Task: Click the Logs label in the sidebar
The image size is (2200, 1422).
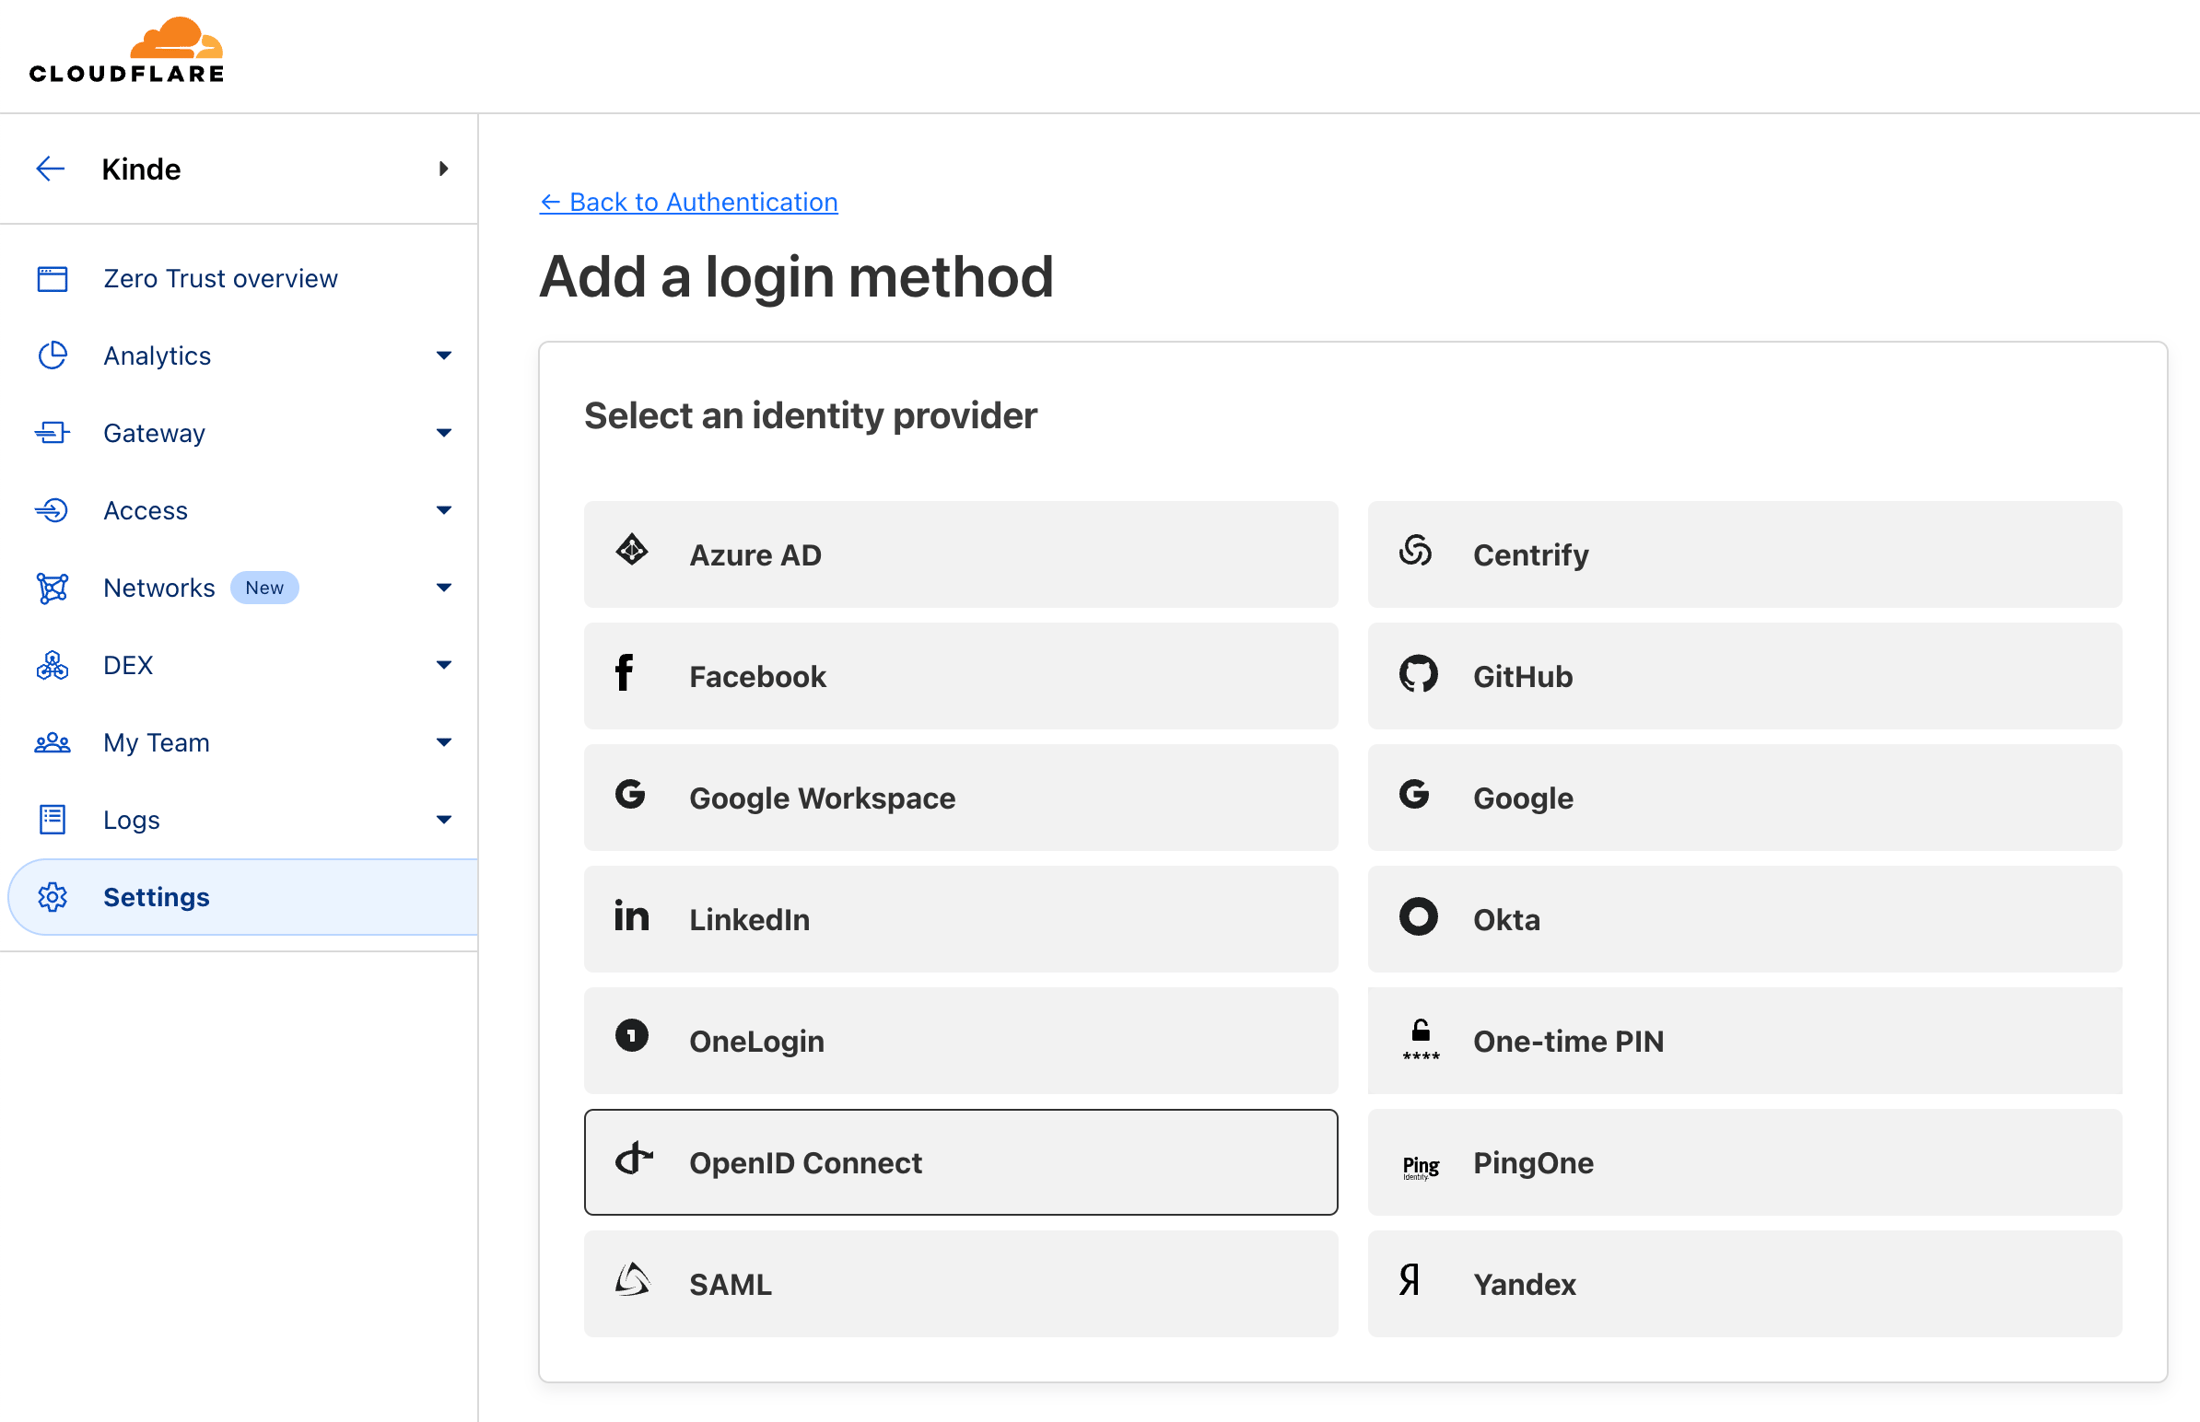Action: point(131,820)
